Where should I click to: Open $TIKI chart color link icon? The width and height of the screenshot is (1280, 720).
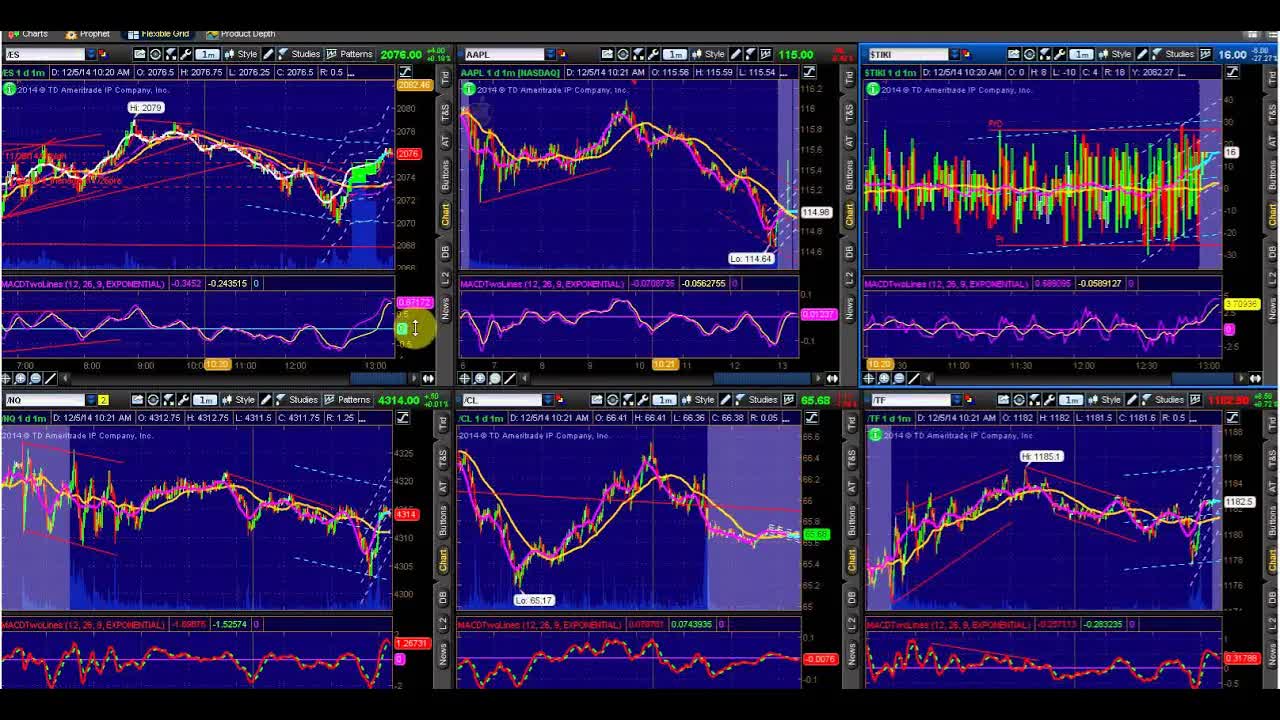pos(966,54)
